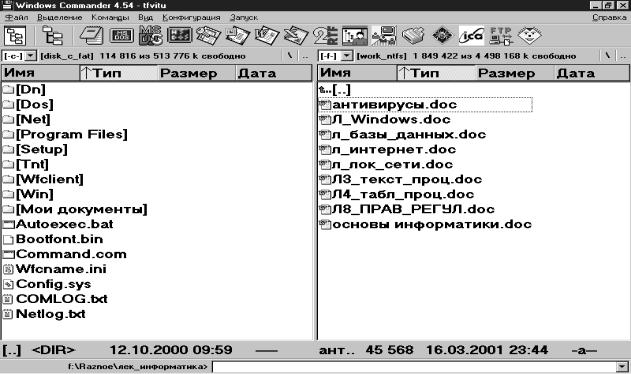
Task: Sort right panel by Дата column
Action: [x=591, y=73]
